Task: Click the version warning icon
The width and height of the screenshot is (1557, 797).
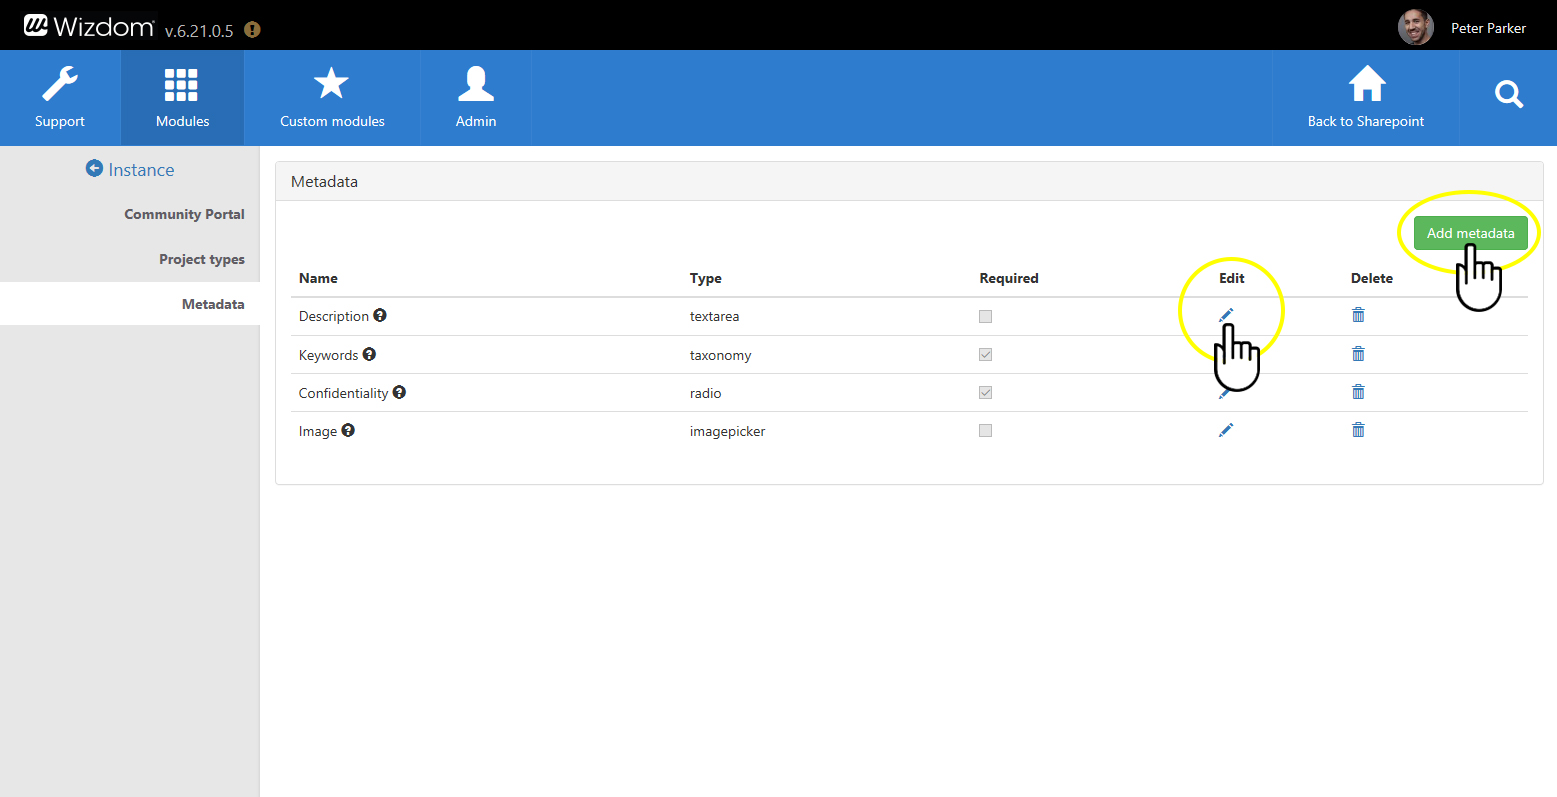Action: [252, 30]
